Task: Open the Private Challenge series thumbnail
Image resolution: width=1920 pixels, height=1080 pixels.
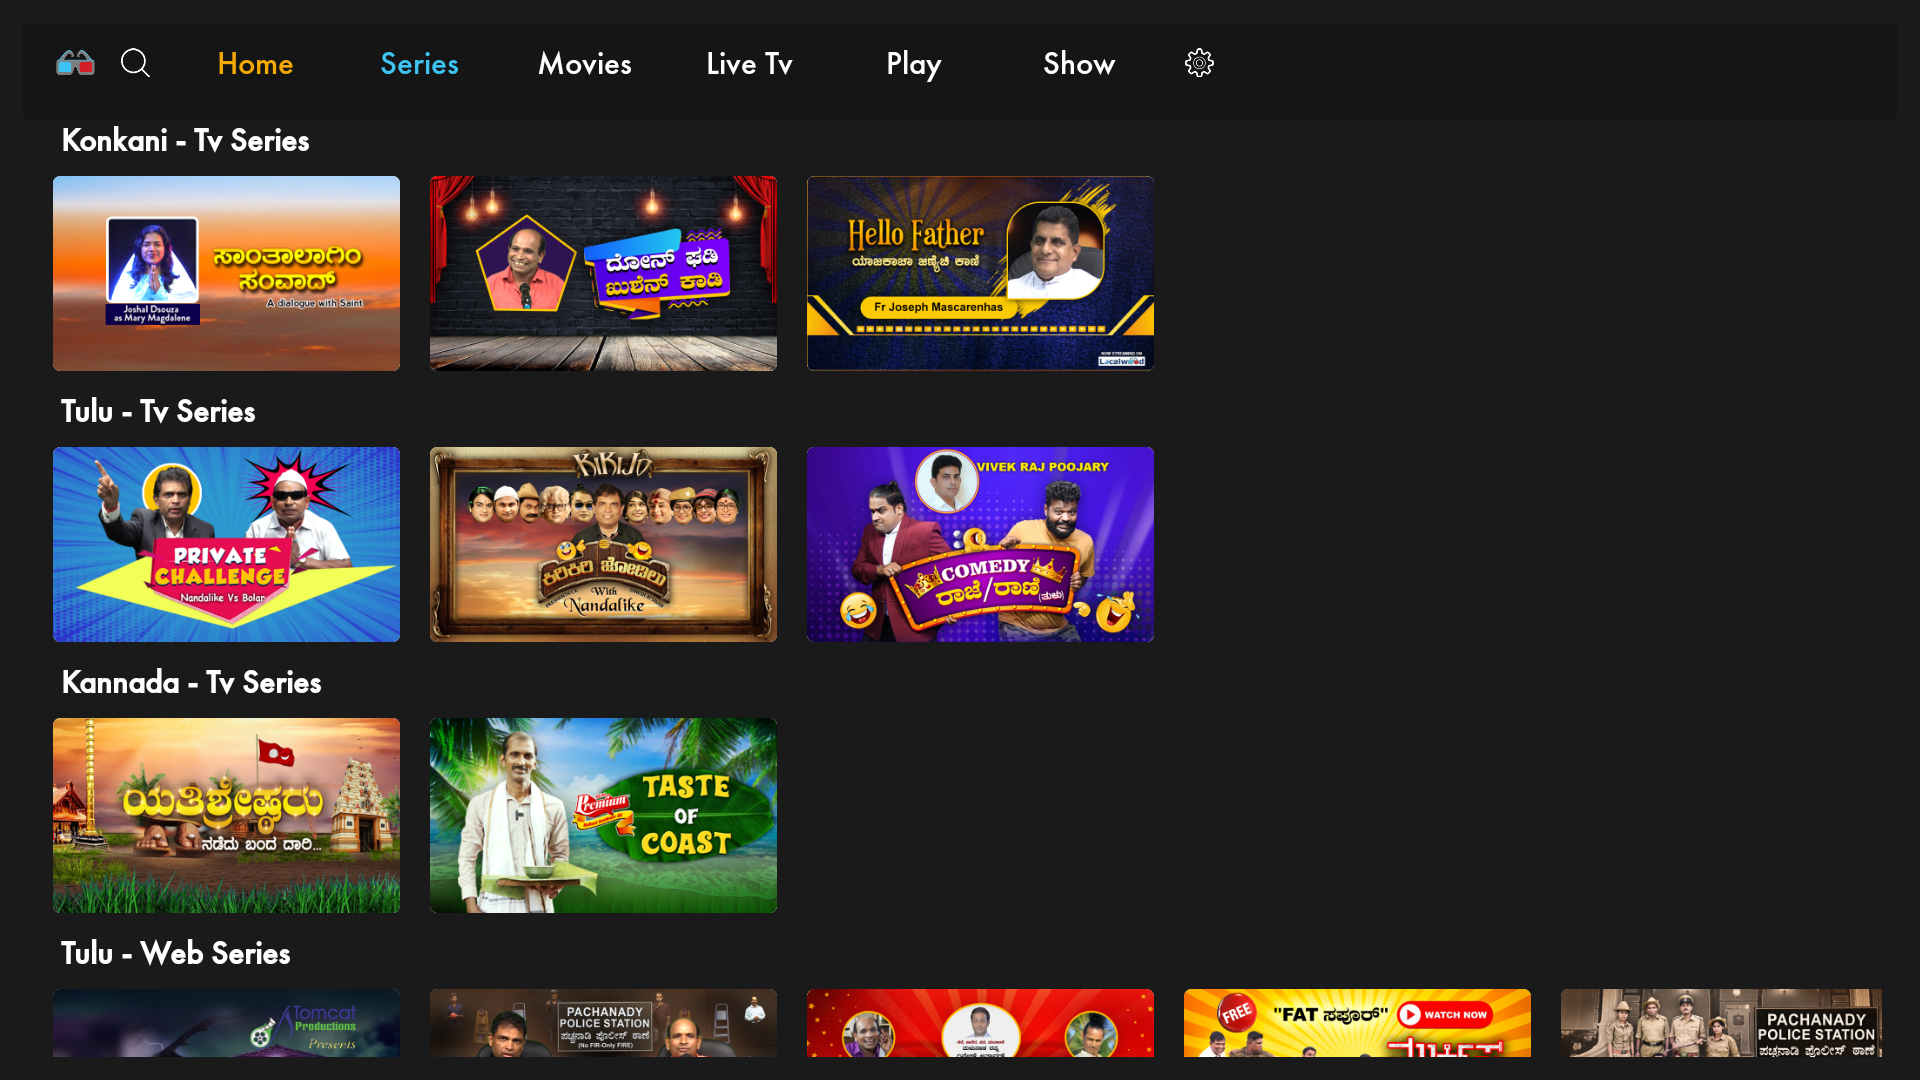Action: pyautogui.click(x=226, y=544)
